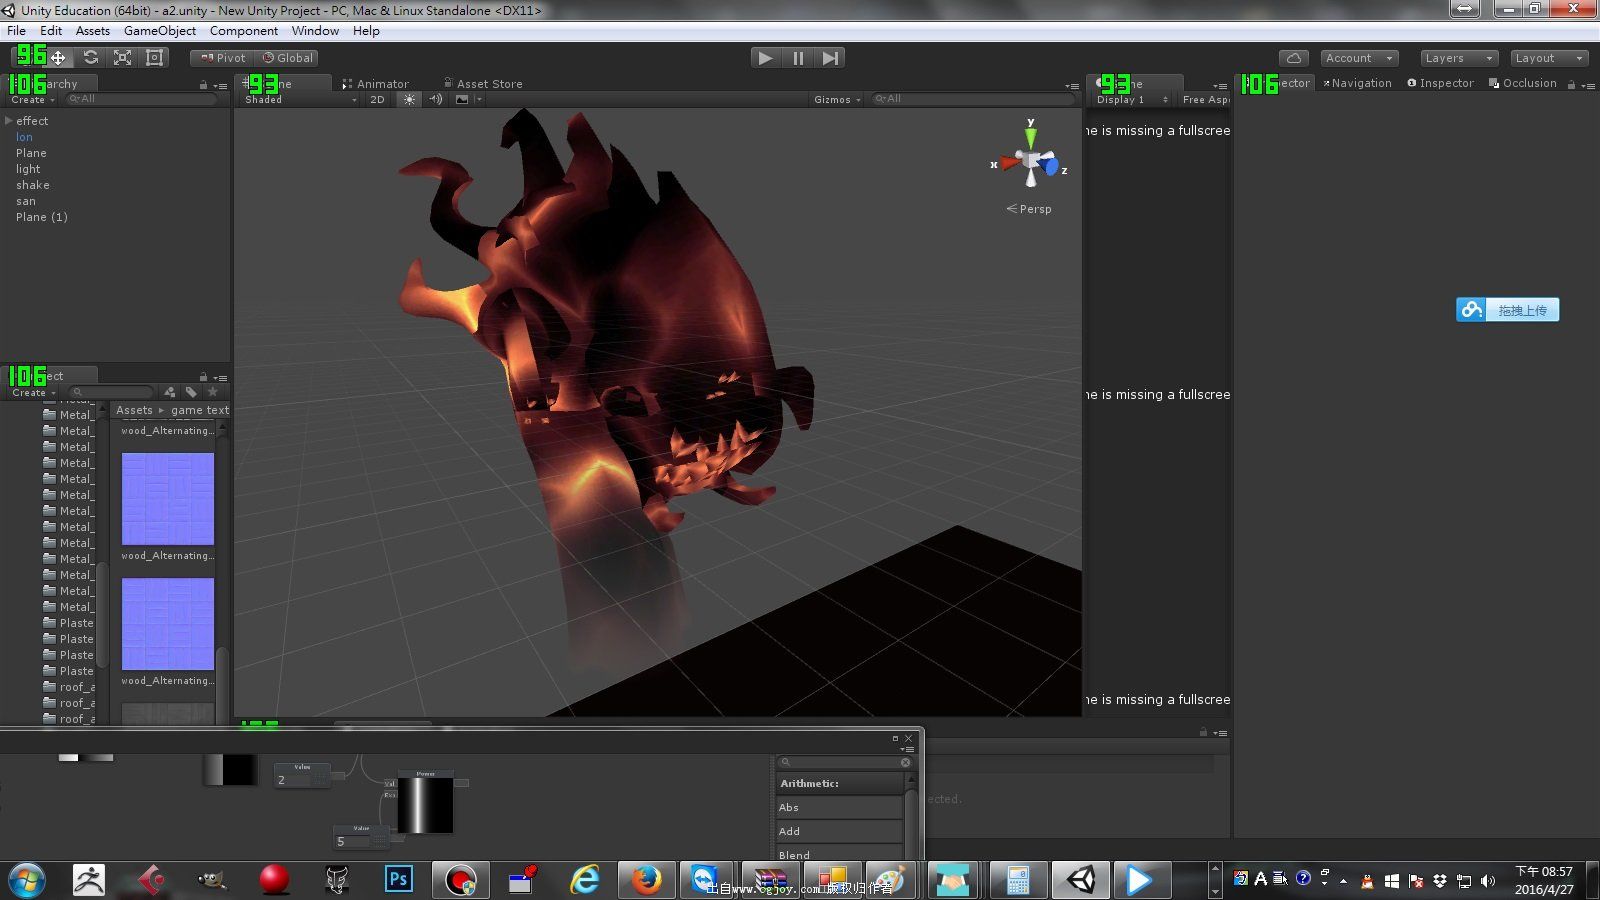Open the Gizmos dropdown
This screenshot has width=1600, height=900.
[837, 99]
